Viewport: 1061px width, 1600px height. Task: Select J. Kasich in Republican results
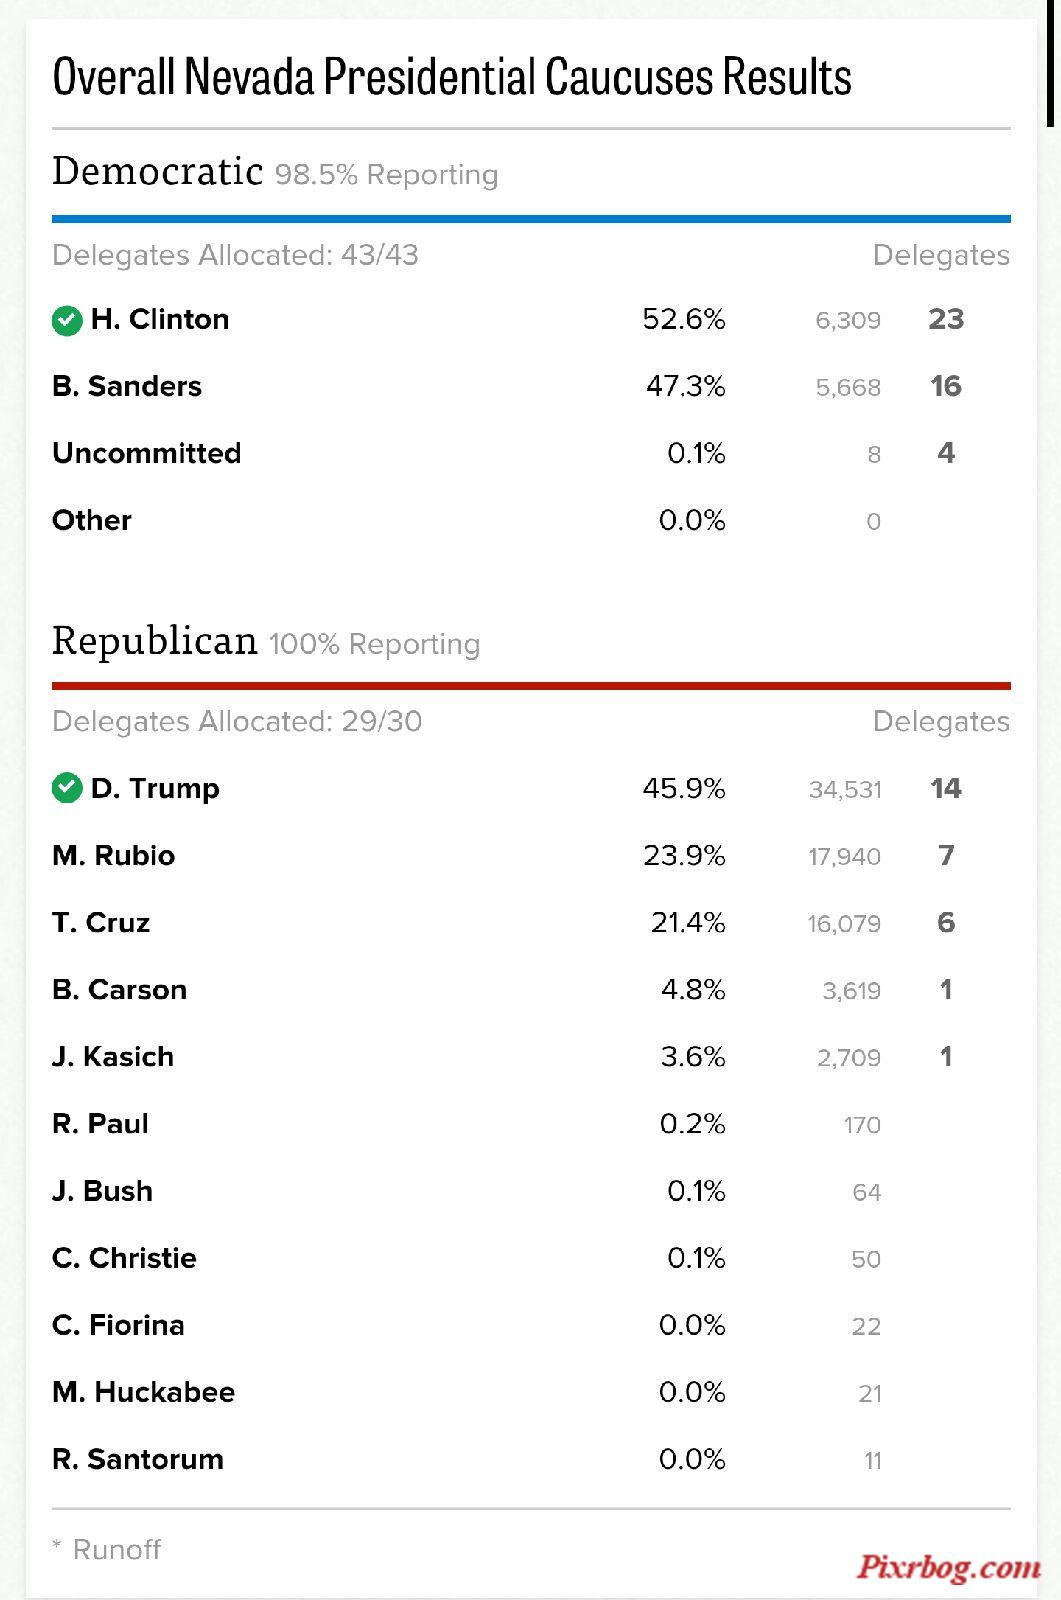(113, 1056)
